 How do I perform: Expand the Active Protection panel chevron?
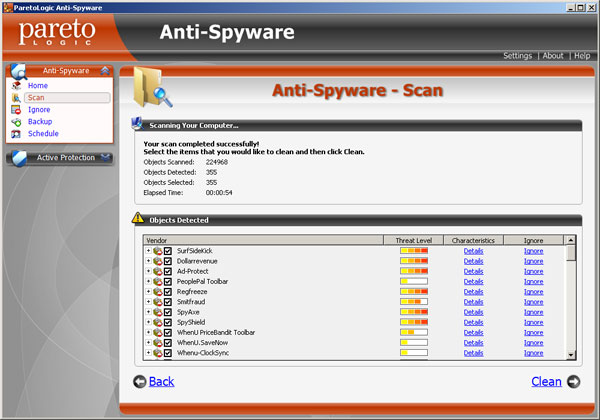105,158
